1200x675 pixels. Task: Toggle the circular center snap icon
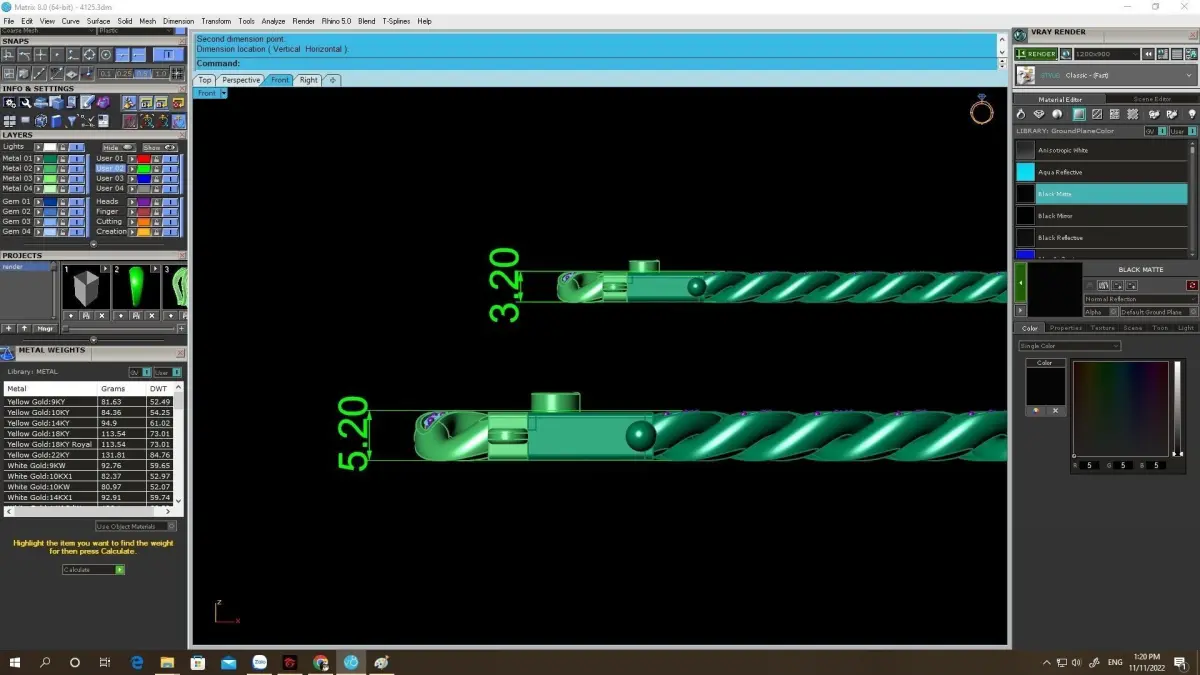[105, 55]
